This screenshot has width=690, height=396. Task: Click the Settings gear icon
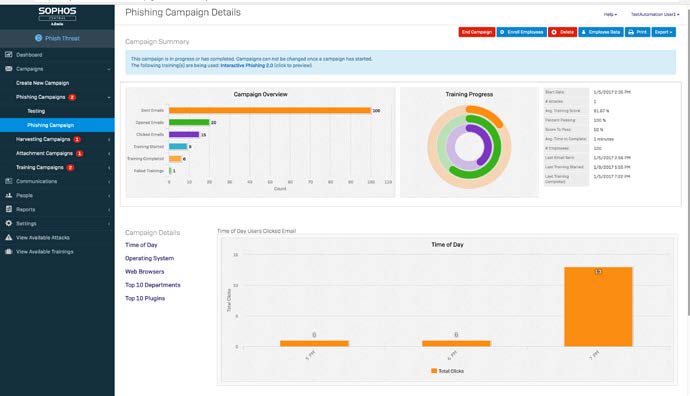[8, 224]
